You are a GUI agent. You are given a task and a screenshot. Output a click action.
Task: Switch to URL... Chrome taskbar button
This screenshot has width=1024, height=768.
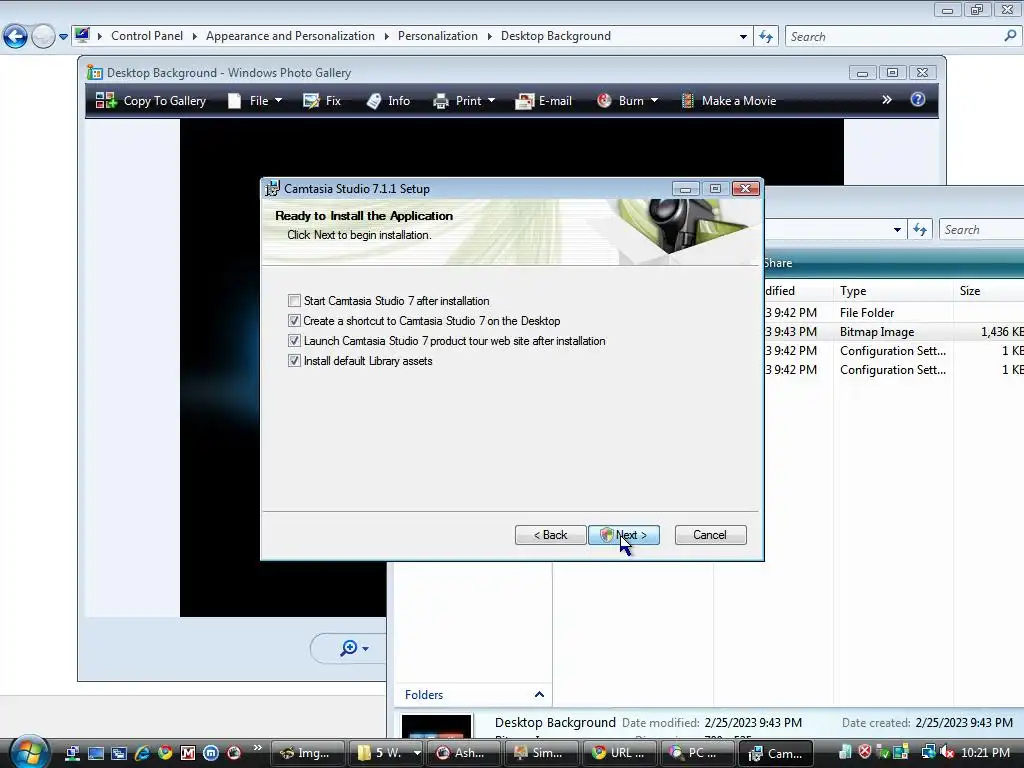coord(621,753)
